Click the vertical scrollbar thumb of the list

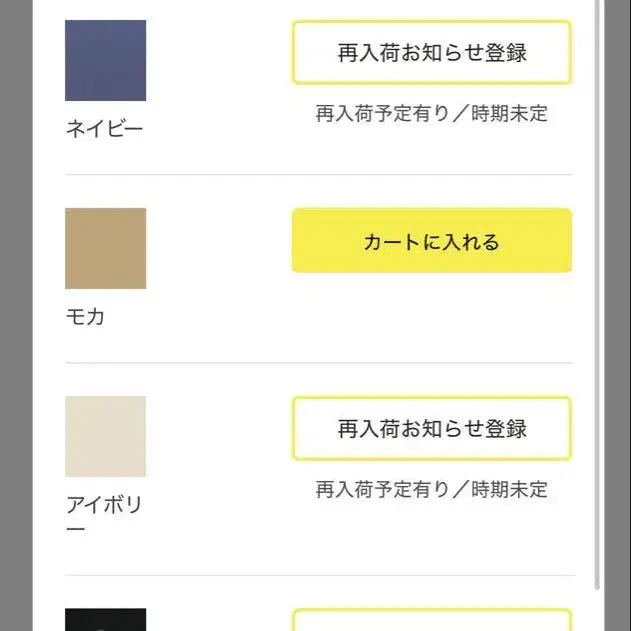point(597,295)
